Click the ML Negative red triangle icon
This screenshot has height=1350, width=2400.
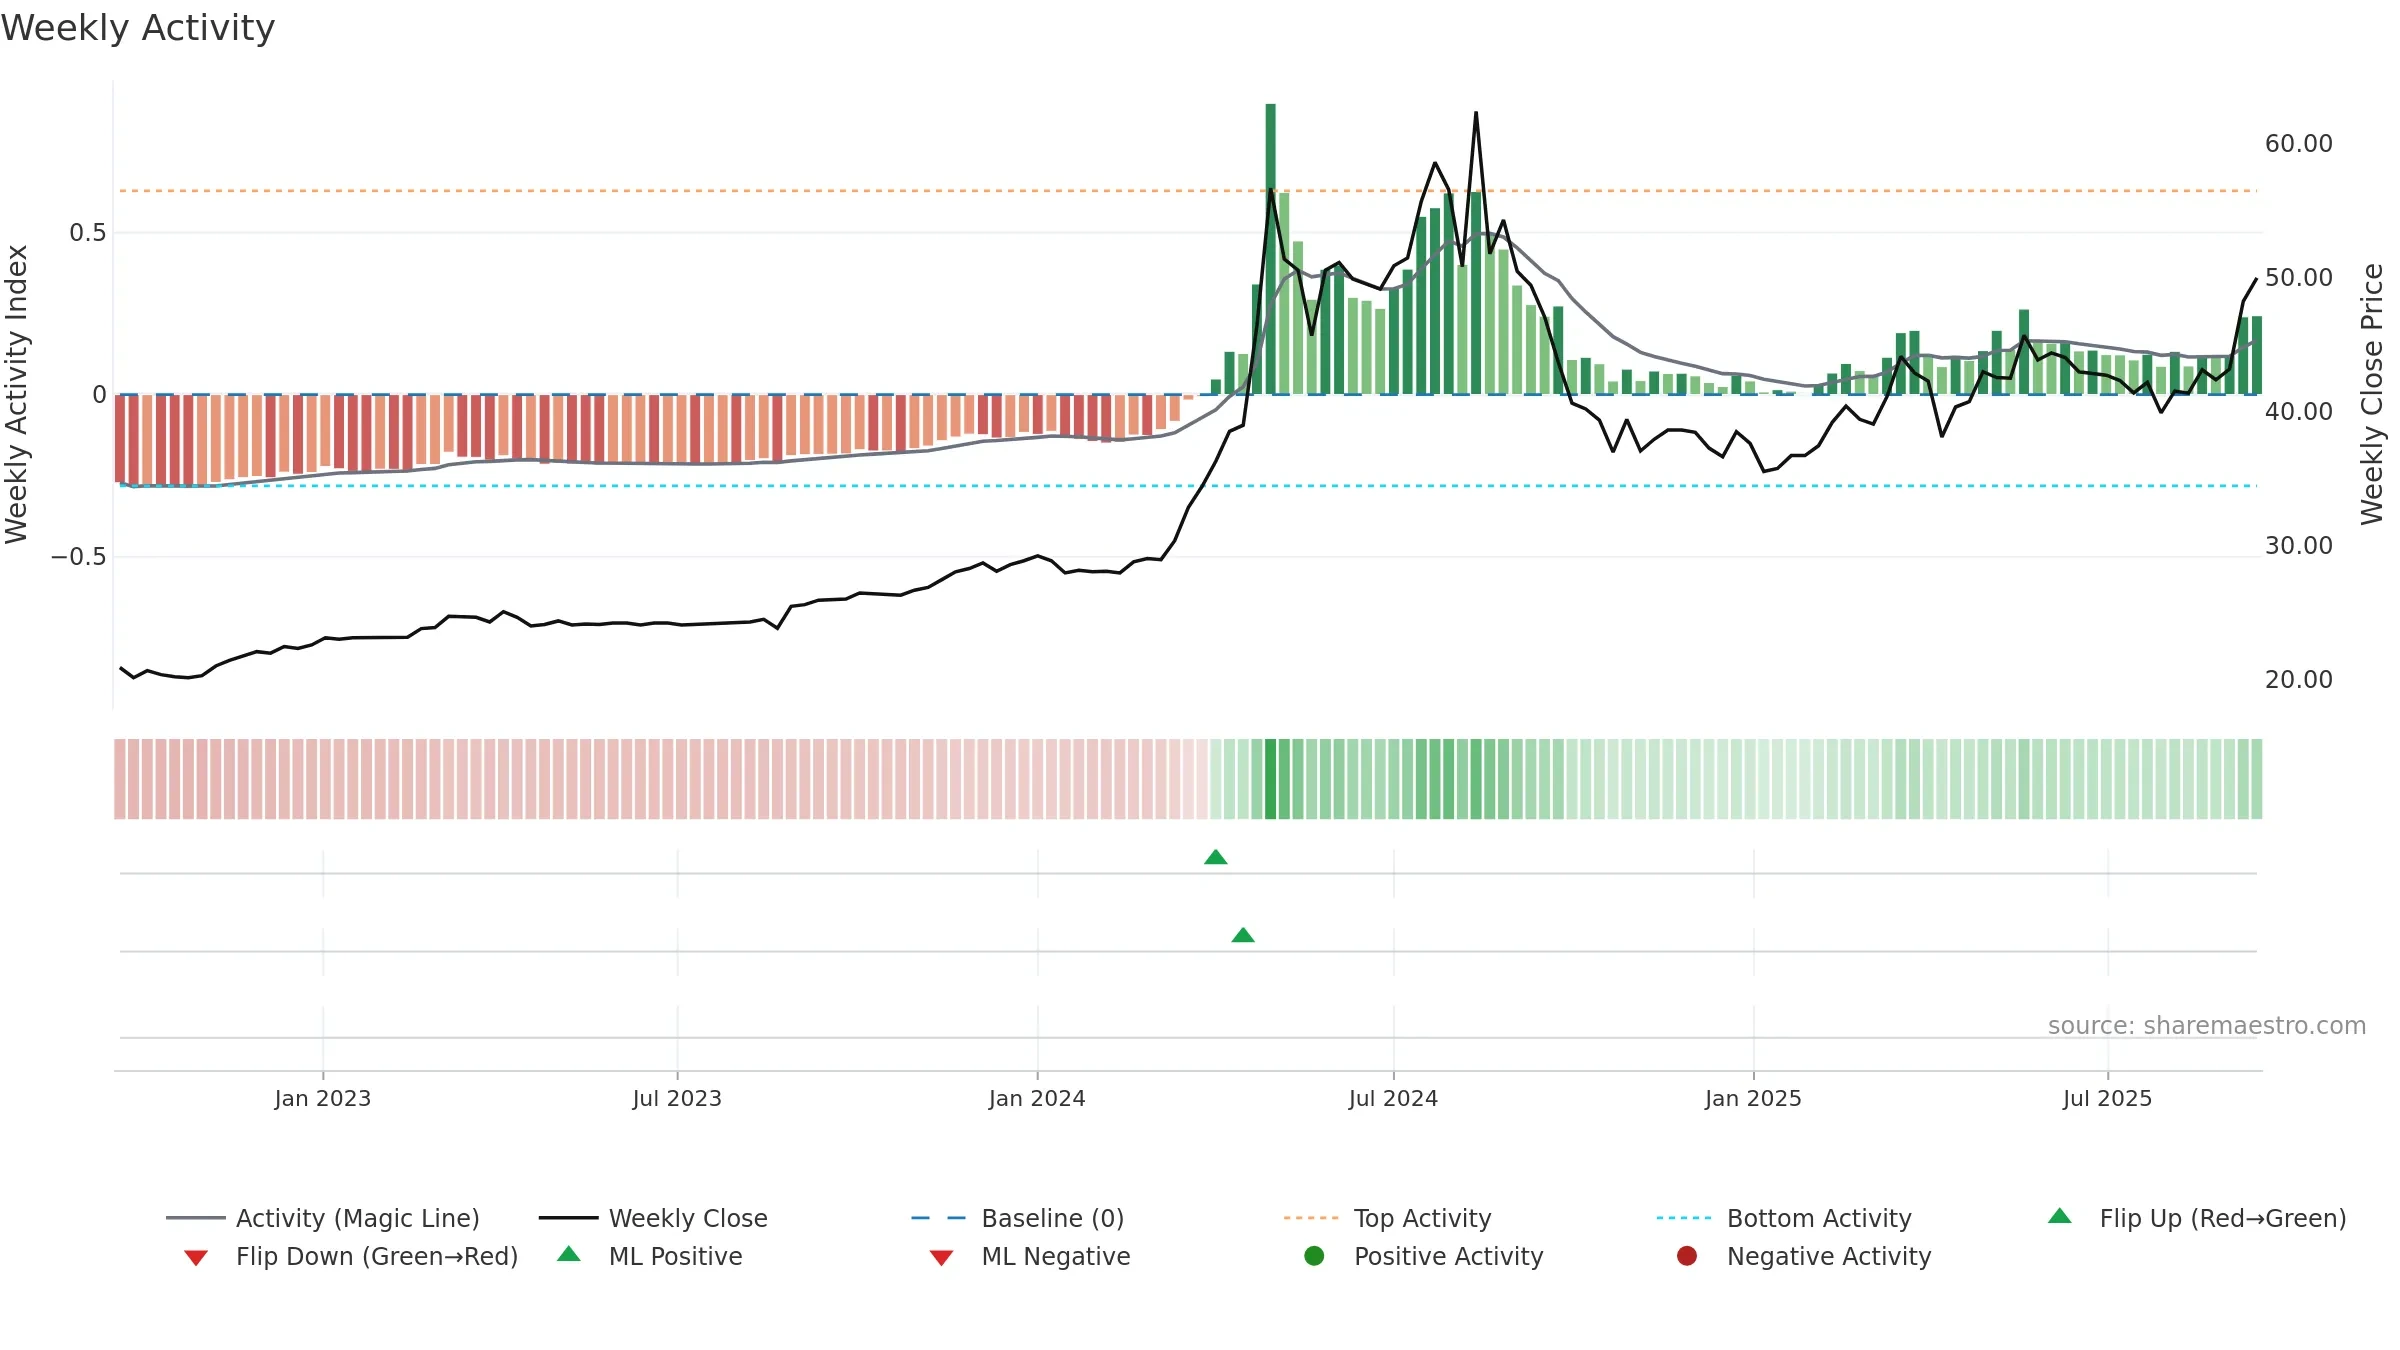coord(941,1257)
